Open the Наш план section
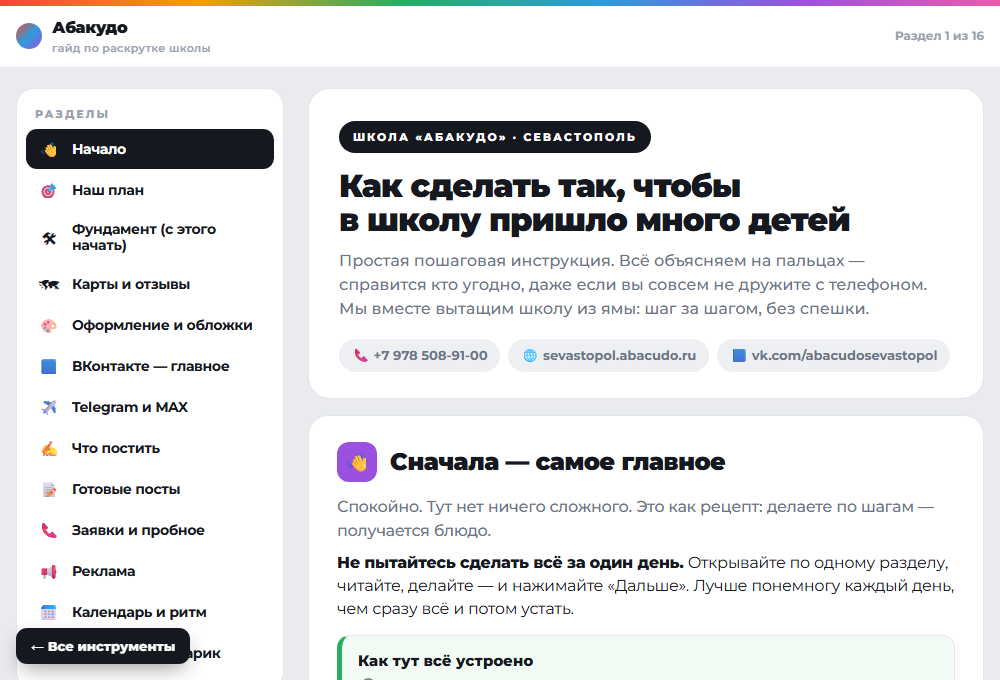 tap(150, 190)
